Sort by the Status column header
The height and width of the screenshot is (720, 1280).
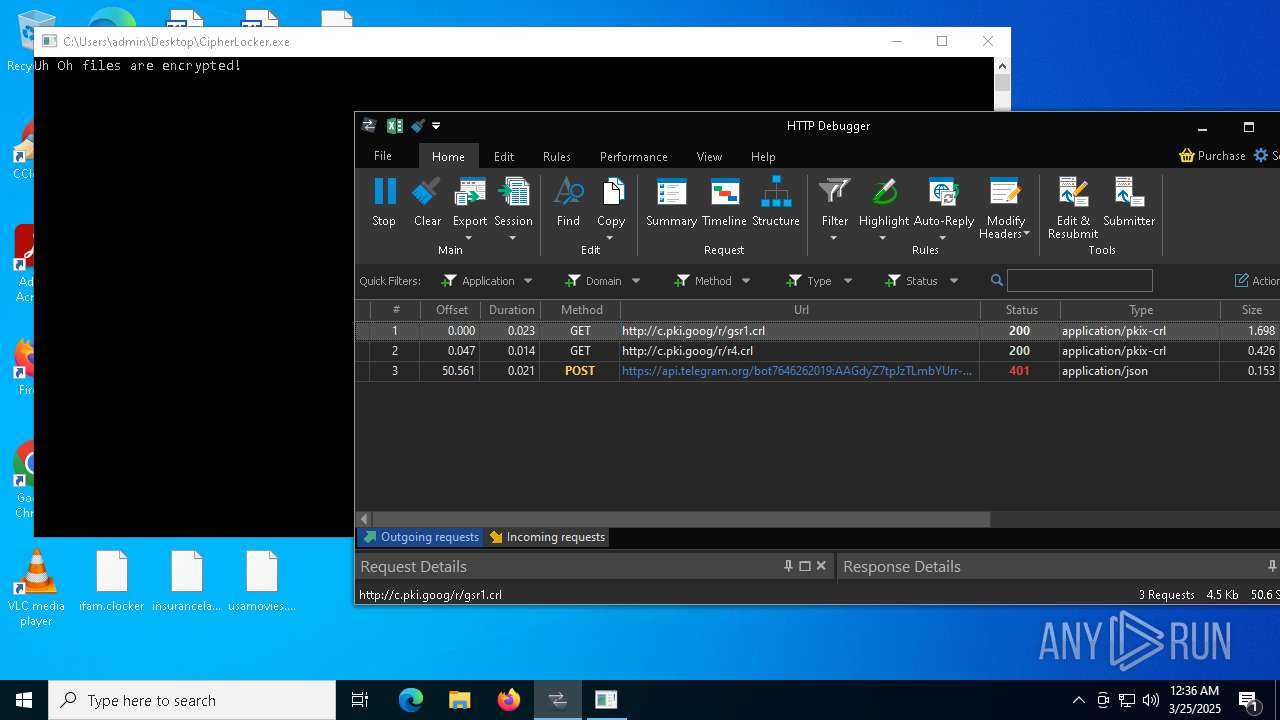[x=1021, y=310]
